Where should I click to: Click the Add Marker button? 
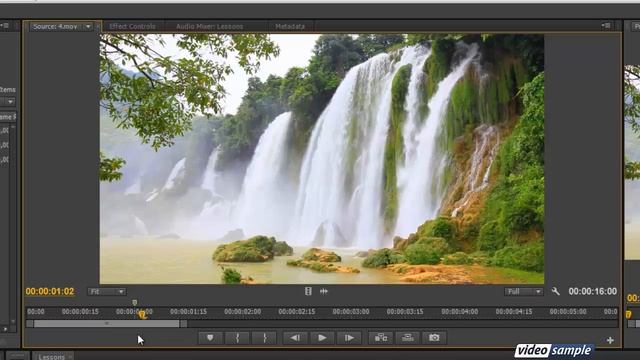(210, 338)
